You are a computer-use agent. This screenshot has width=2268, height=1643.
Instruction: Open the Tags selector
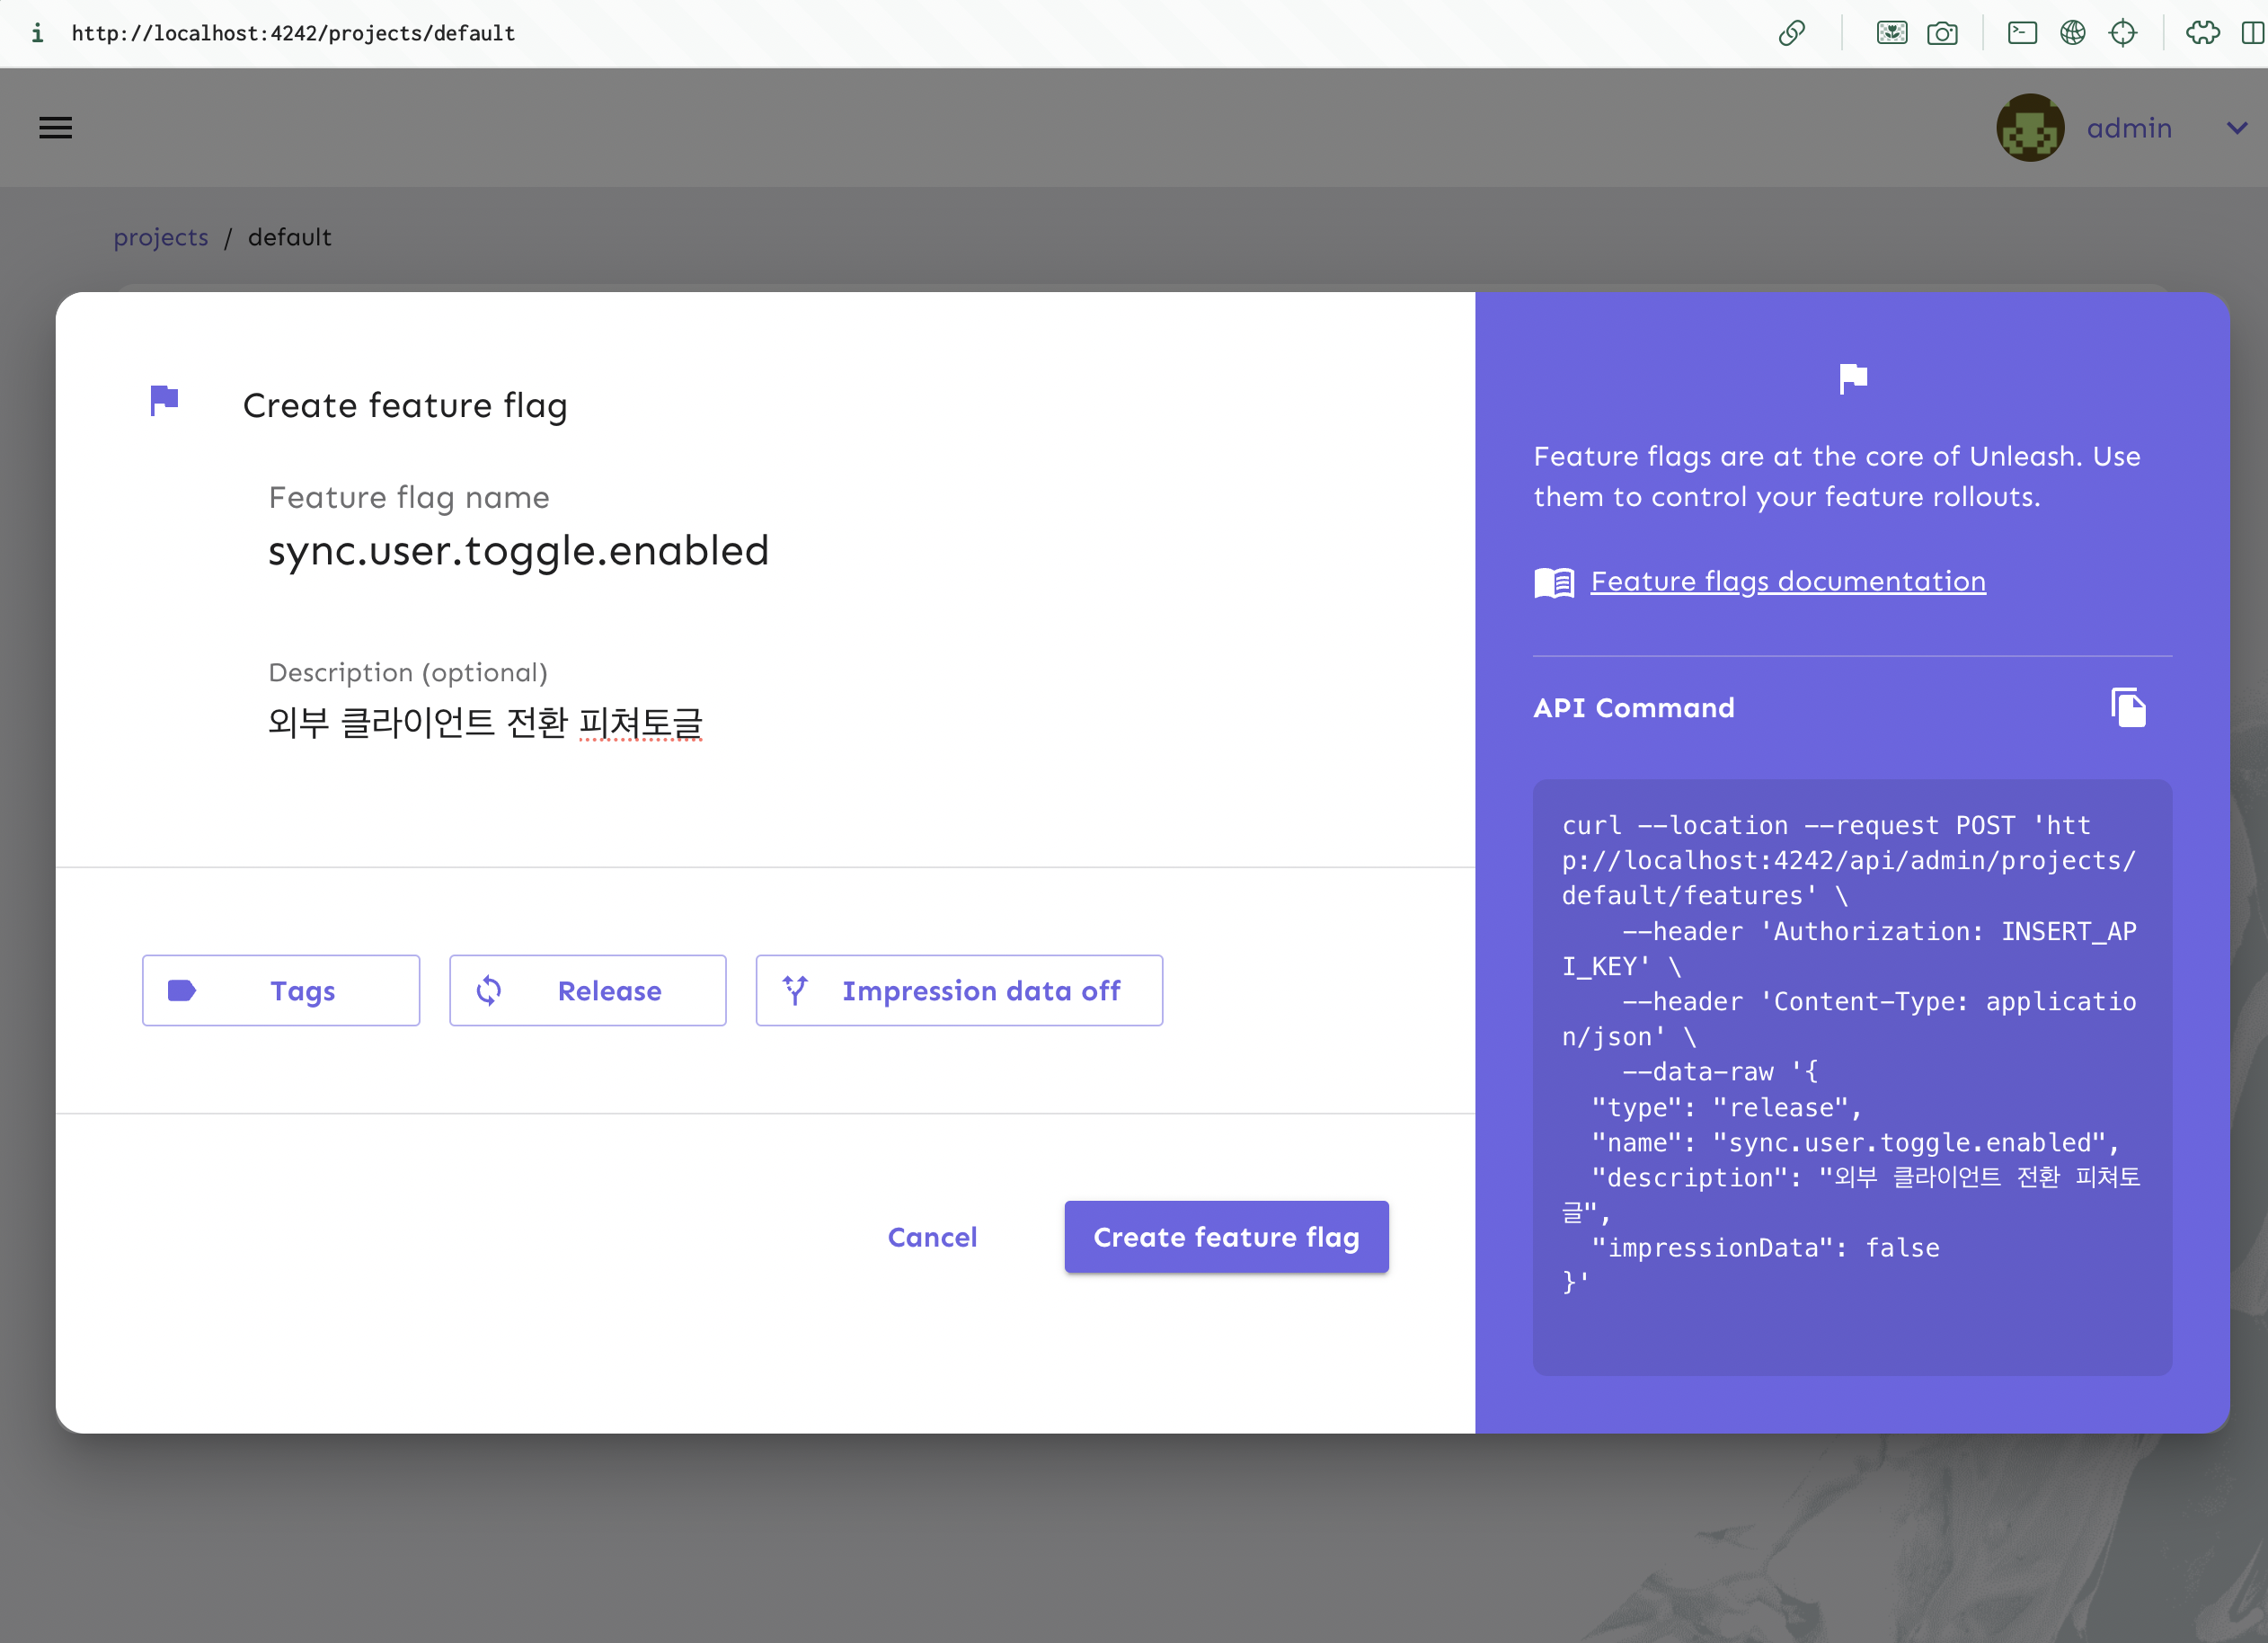click(x=280, y=990)
